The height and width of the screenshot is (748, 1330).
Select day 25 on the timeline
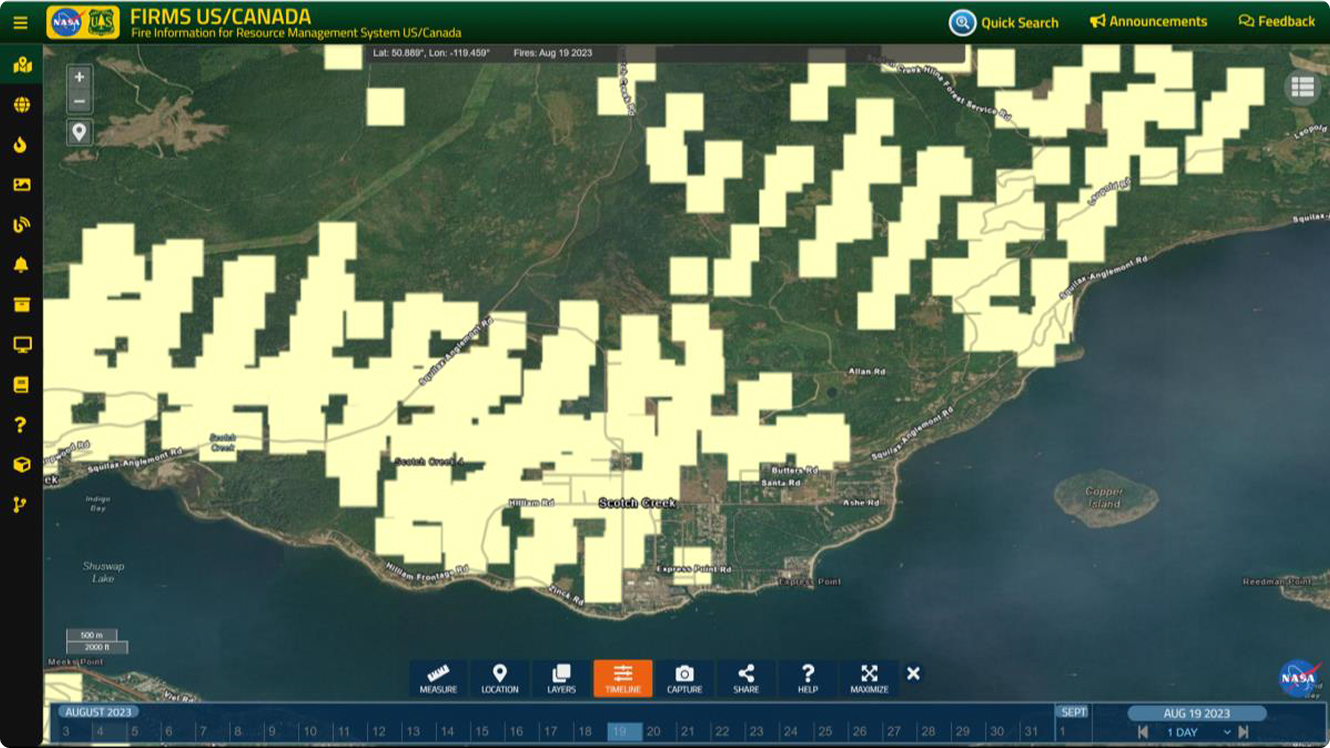pos(825,732)
